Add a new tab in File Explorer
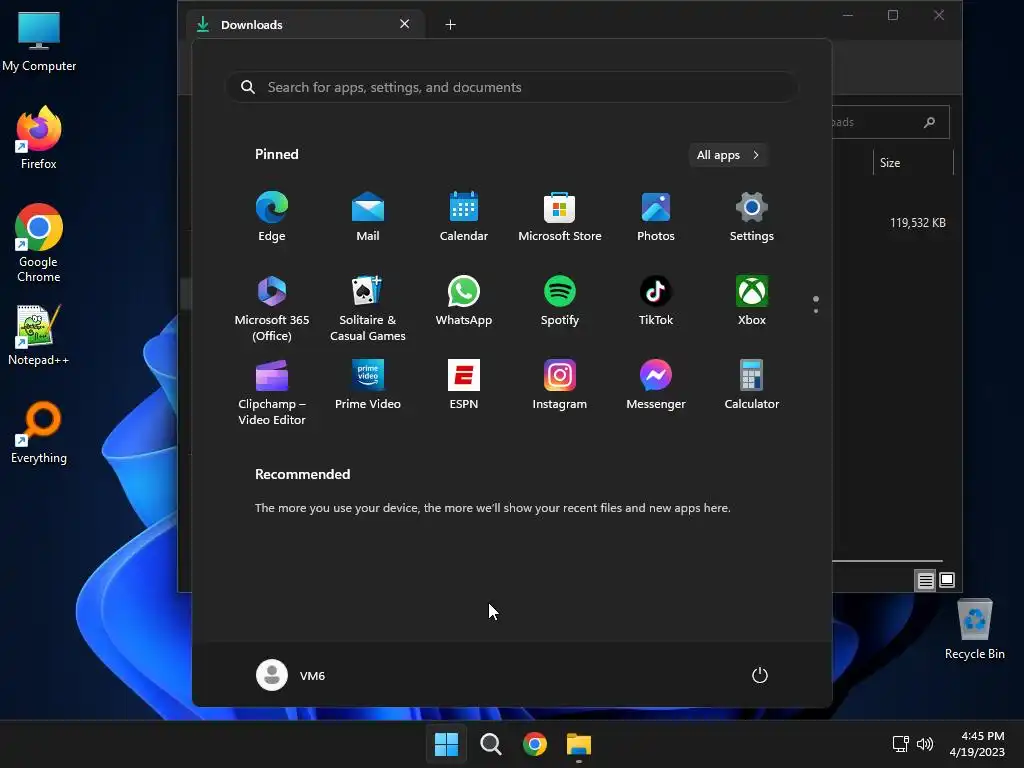This screenshot has height=768, width=1024. [x=450, y=25]
